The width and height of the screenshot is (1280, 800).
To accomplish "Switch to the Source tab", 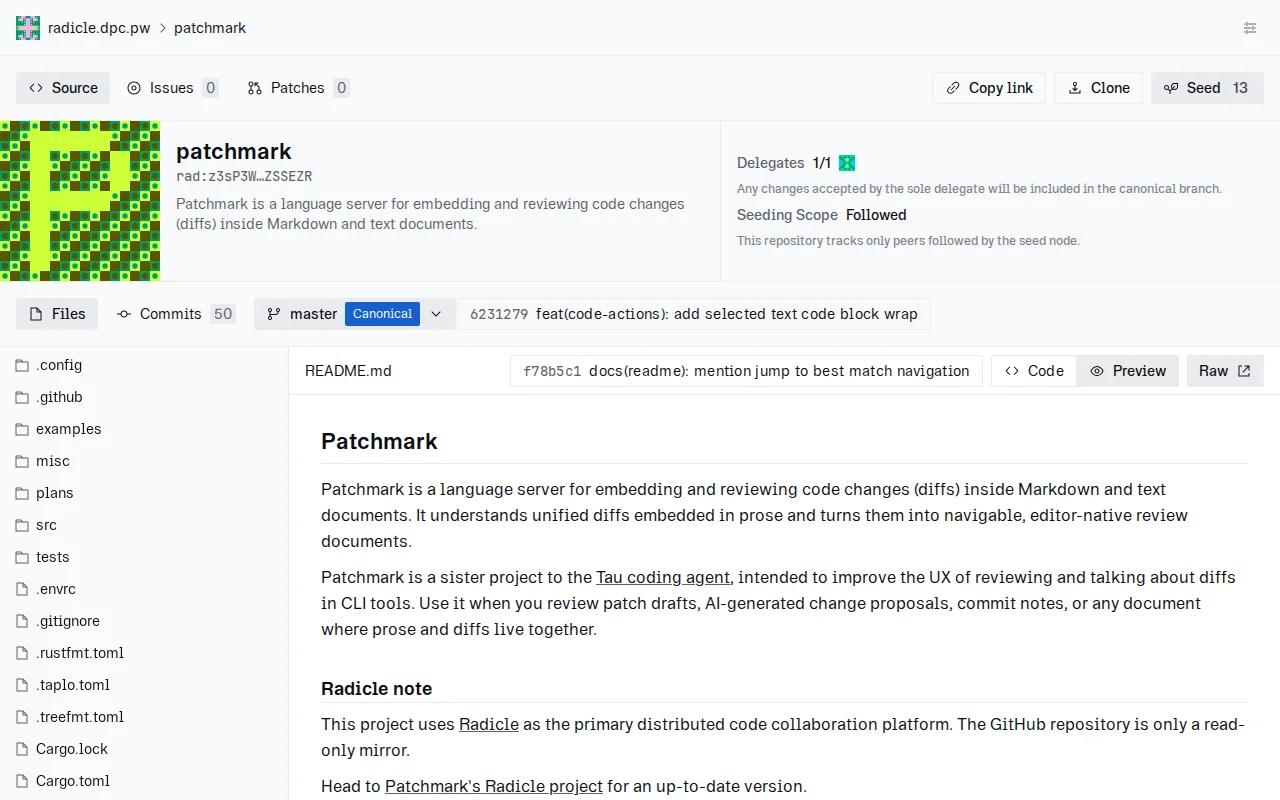I will [x=63, y=88].
